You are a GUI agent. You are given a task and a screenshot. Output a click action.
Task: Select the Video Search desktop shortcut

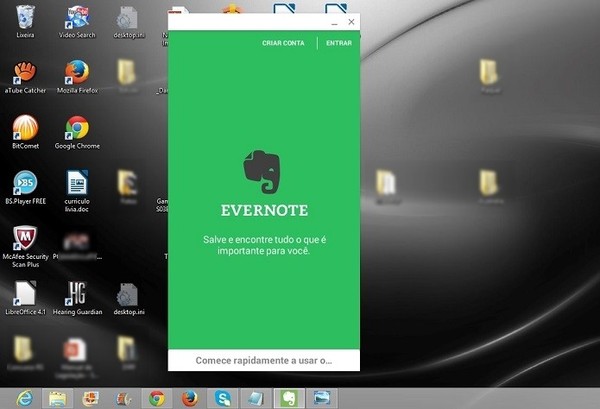click(77, 21)
